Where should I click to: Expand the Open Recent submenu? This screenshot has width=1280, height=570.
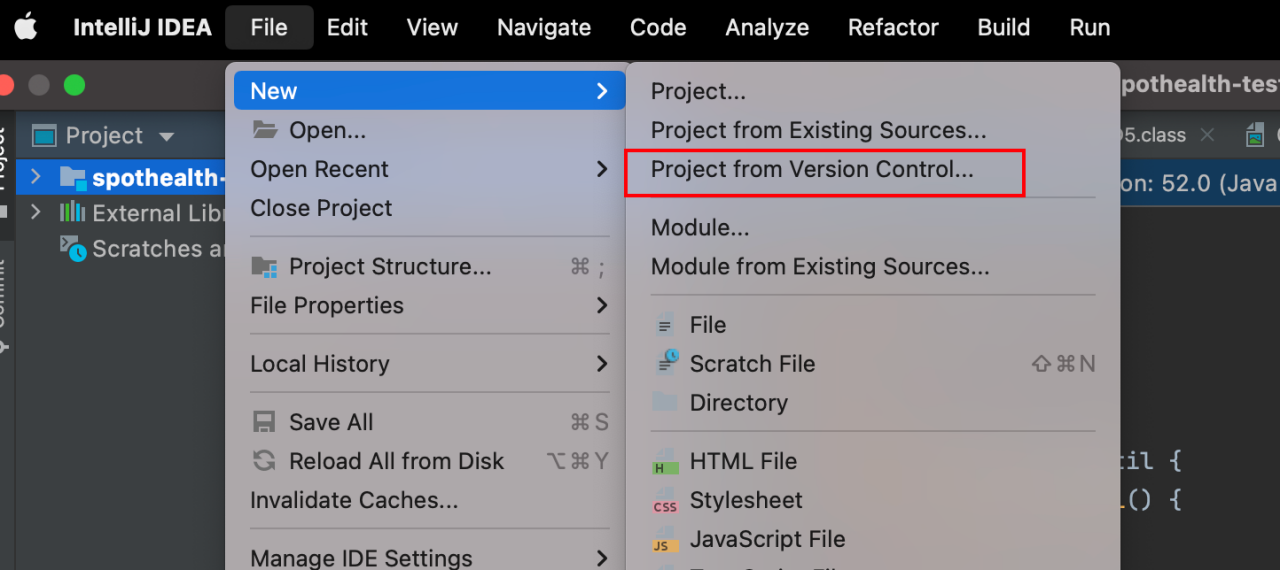pos(429,169)
